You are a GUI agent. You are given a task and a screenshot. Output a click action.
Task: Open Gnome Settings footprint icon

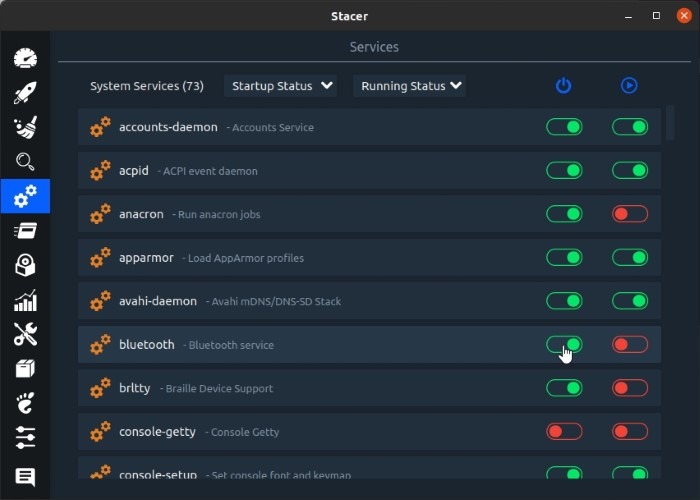click(x=25, y=403)
